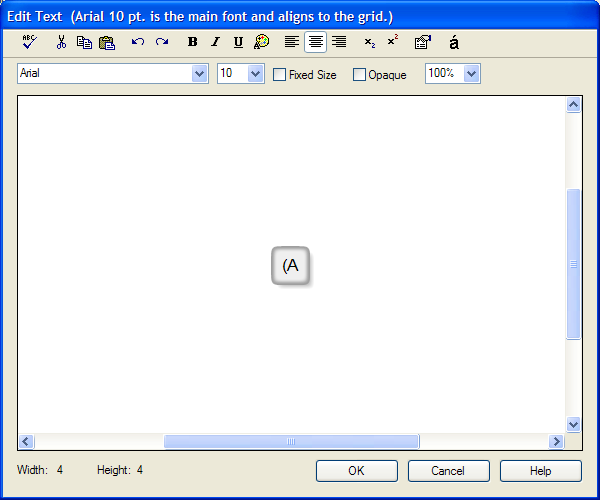
Task: Align text to the left
Action: coord(291,42)
